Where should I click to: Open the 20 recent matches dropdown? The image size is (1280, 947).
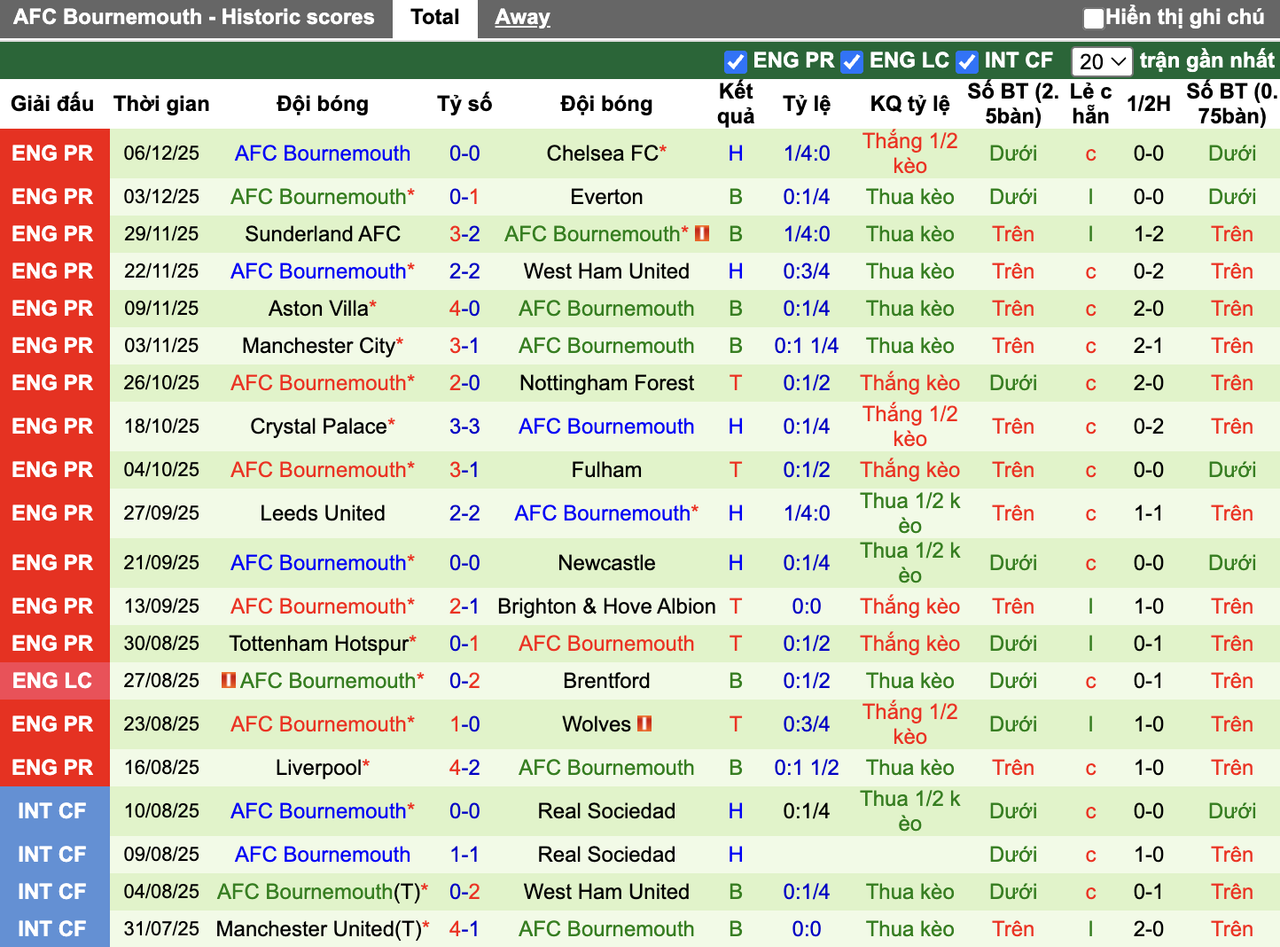coord(1101,62)
